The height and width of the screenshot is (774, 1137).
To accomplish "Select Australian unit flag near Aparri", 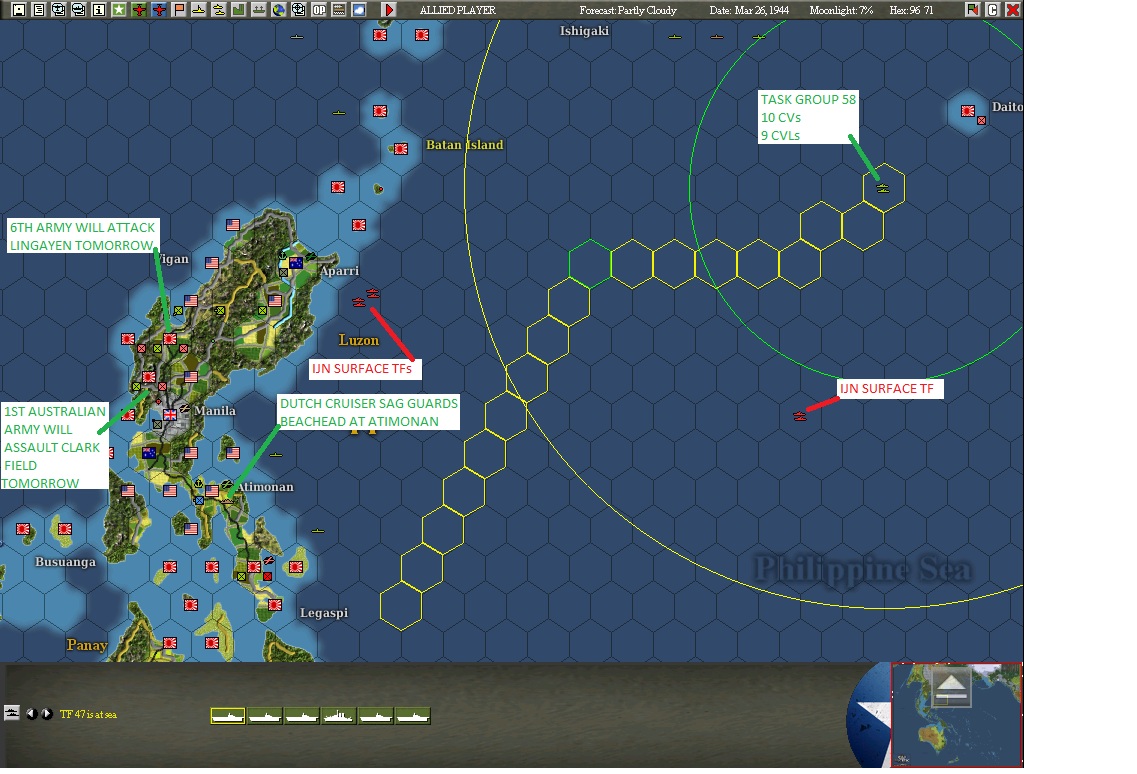I will point(296,263).
